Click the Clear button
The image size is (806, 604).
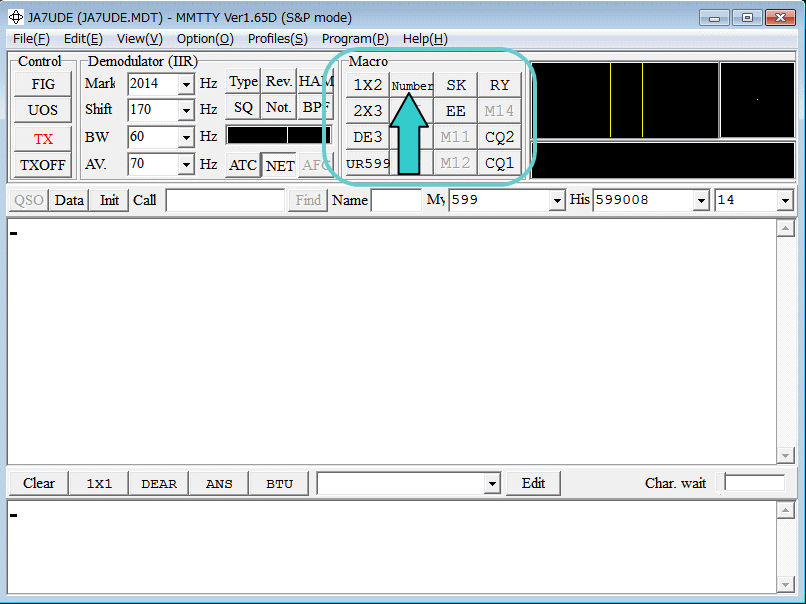point(39,483)
